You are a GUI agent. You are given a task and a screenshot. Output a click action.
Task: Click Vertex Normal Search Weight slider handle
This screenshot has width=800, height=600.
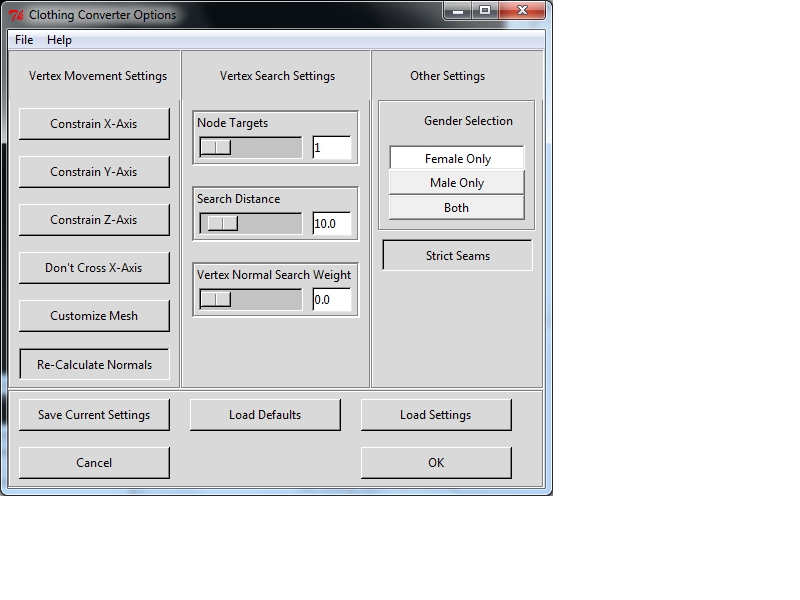[x=216, y=299]
